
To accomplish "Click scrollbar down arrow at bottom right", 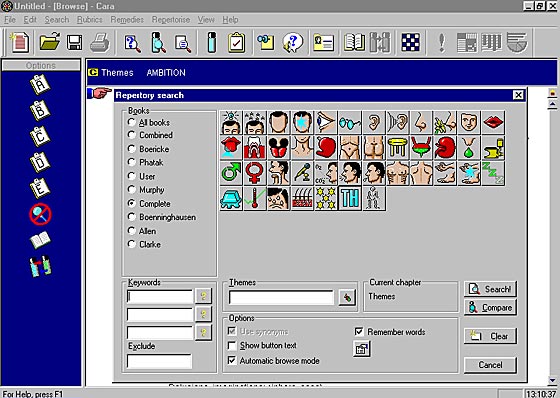I will click(553, 380).
